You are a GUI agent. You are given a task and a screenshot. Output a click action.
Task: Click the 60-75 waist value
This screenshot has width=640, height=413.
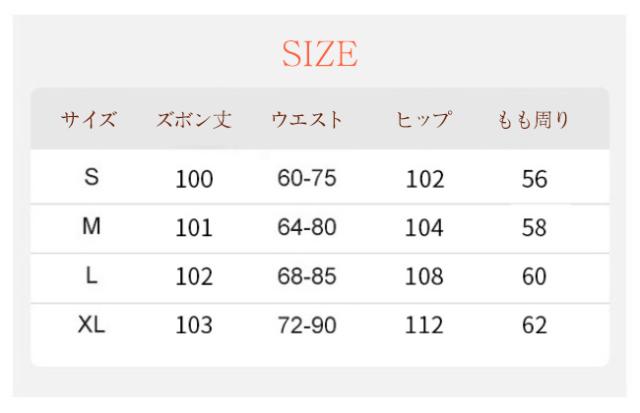(307, 179)
